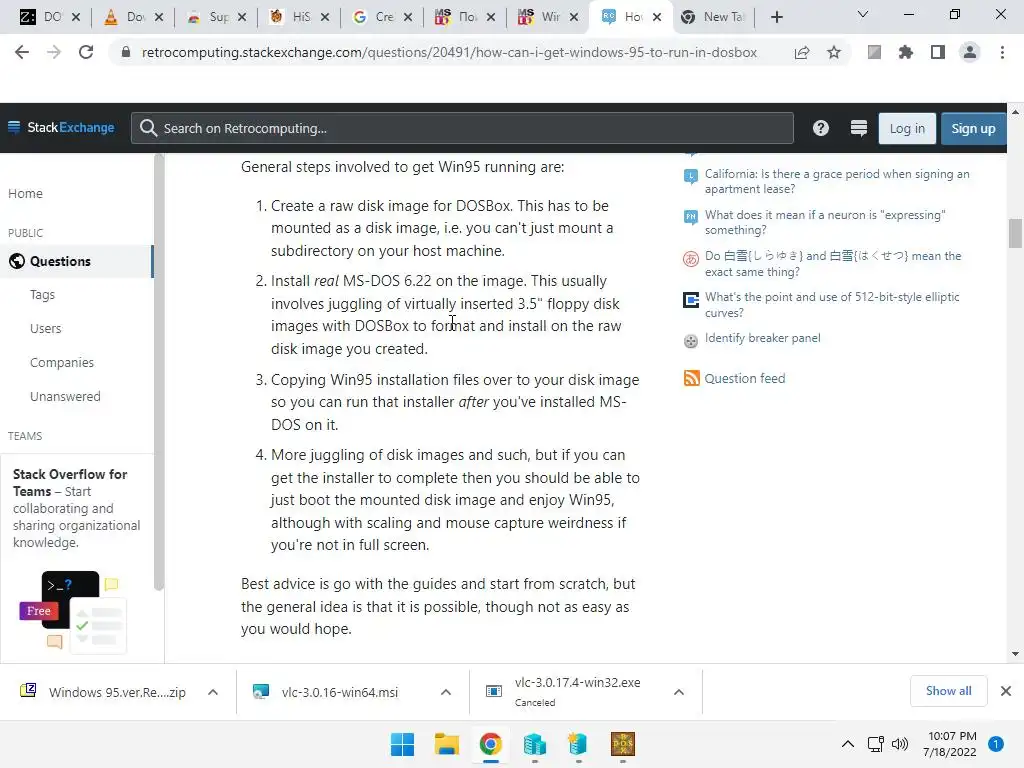Viewport: 1024px width, 768px height.
Task: Expand options for Windows 95 zip download
Action: pyautogui.click(x=213, y=692)
